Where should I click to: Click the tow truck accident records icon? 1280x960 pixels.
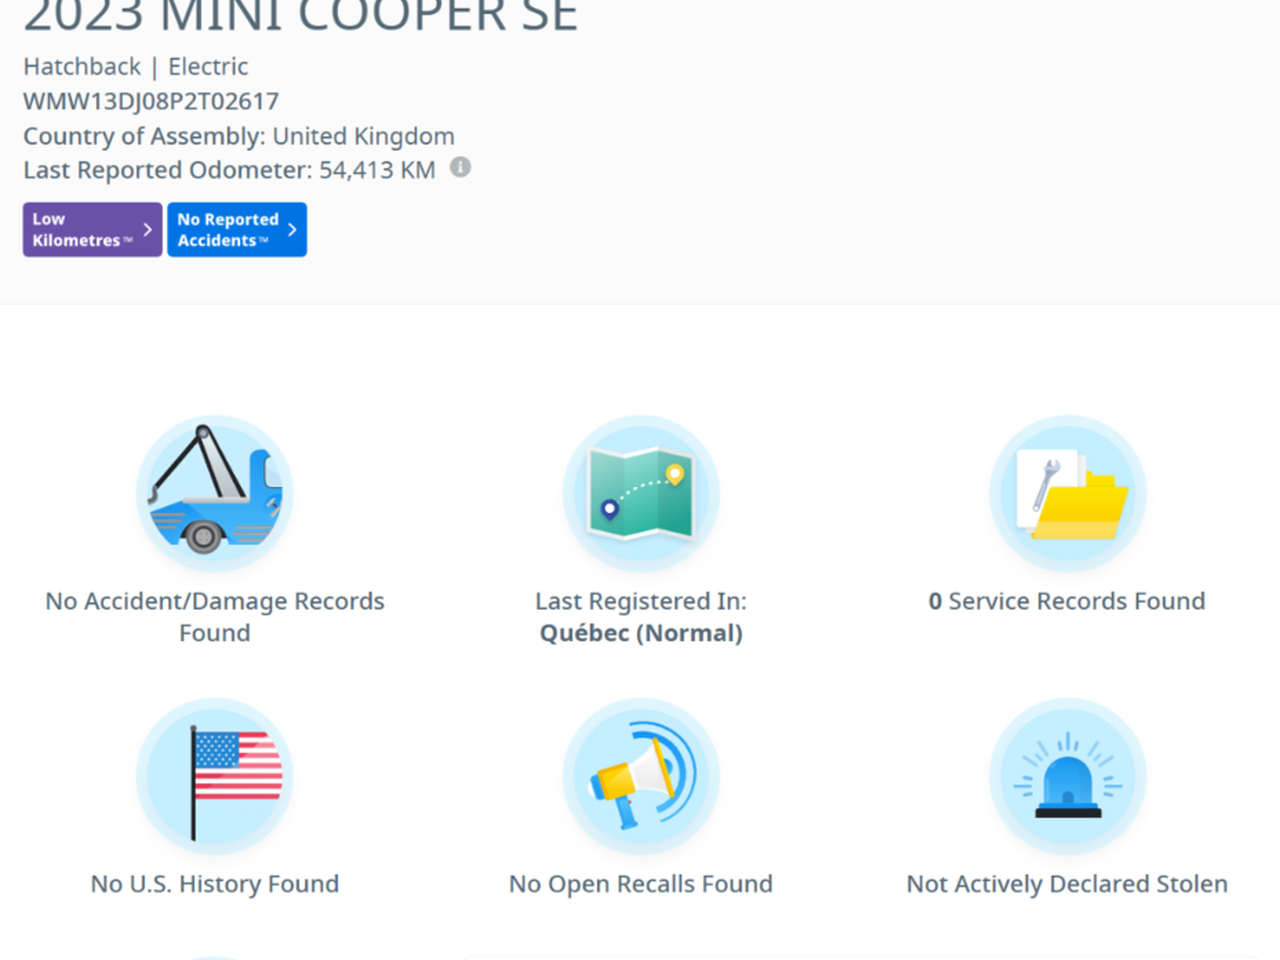click(214, 494)
